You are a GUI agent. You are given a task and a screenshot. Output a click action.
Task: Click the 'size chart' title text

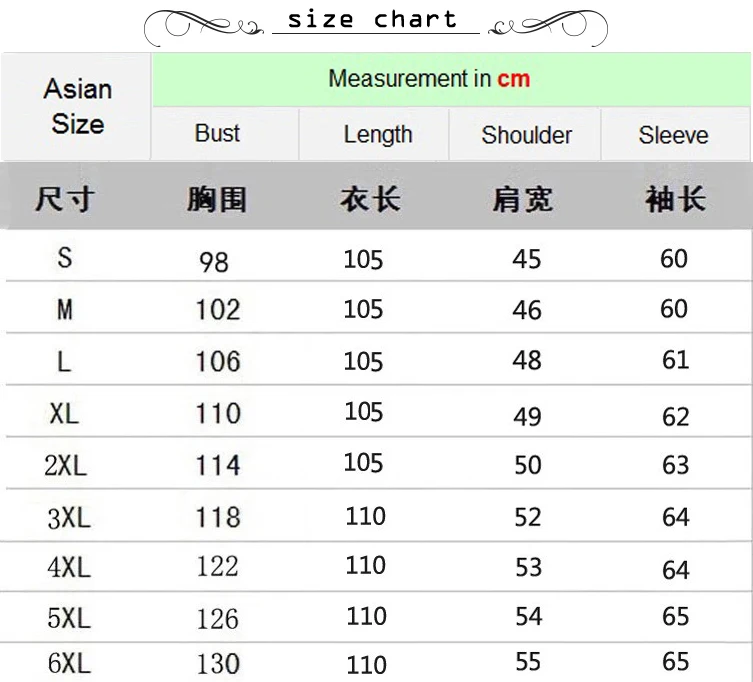(x=372, y=20)
